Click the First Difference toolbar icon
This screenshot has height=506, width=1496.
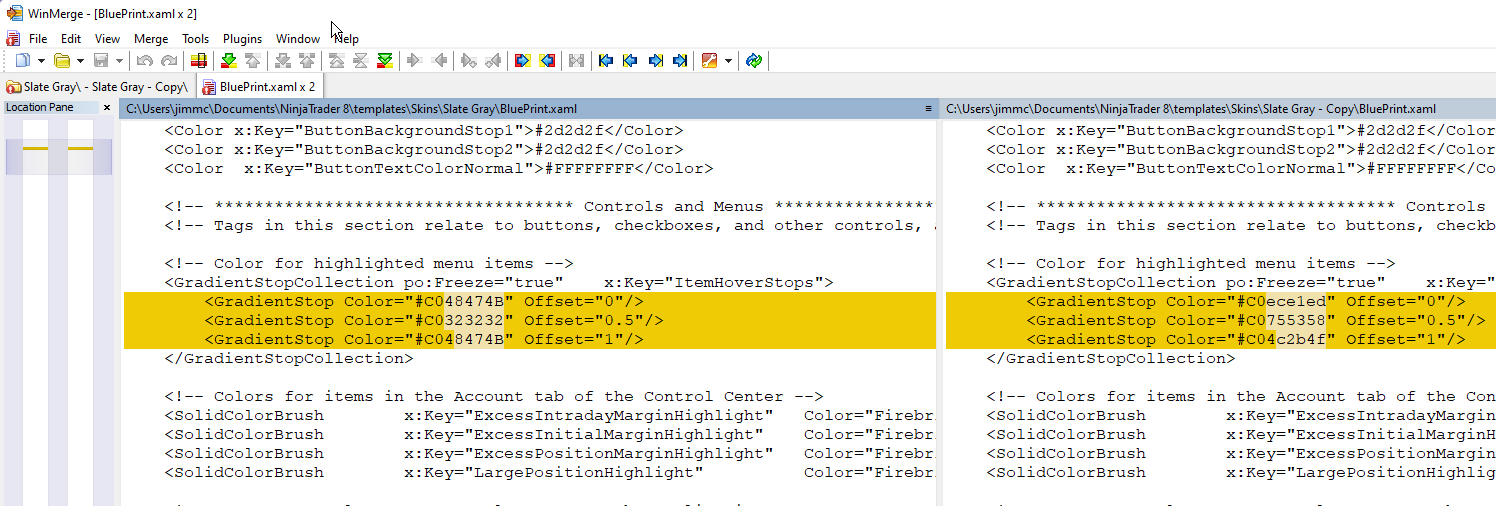coord(336,61)
